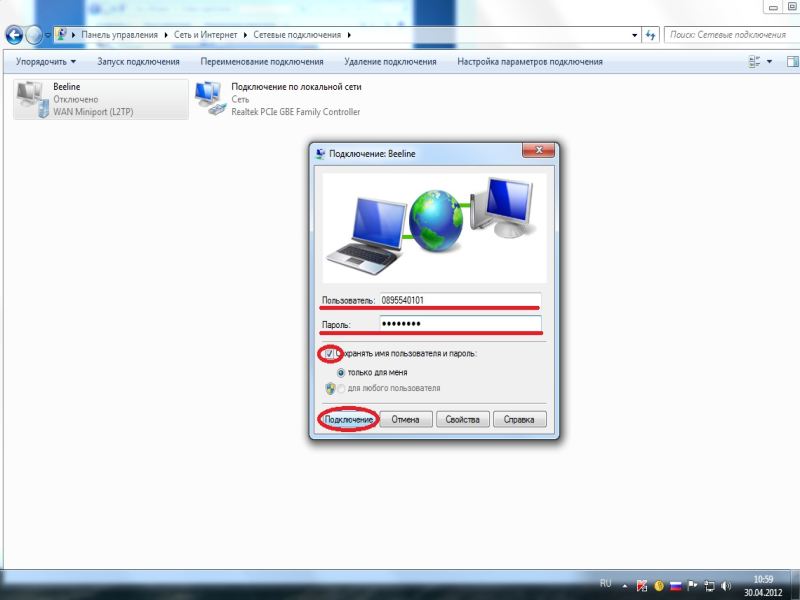
Task: Click the 'Пользователь' username field
Action: pyautogui.click(x=459, y=300)
